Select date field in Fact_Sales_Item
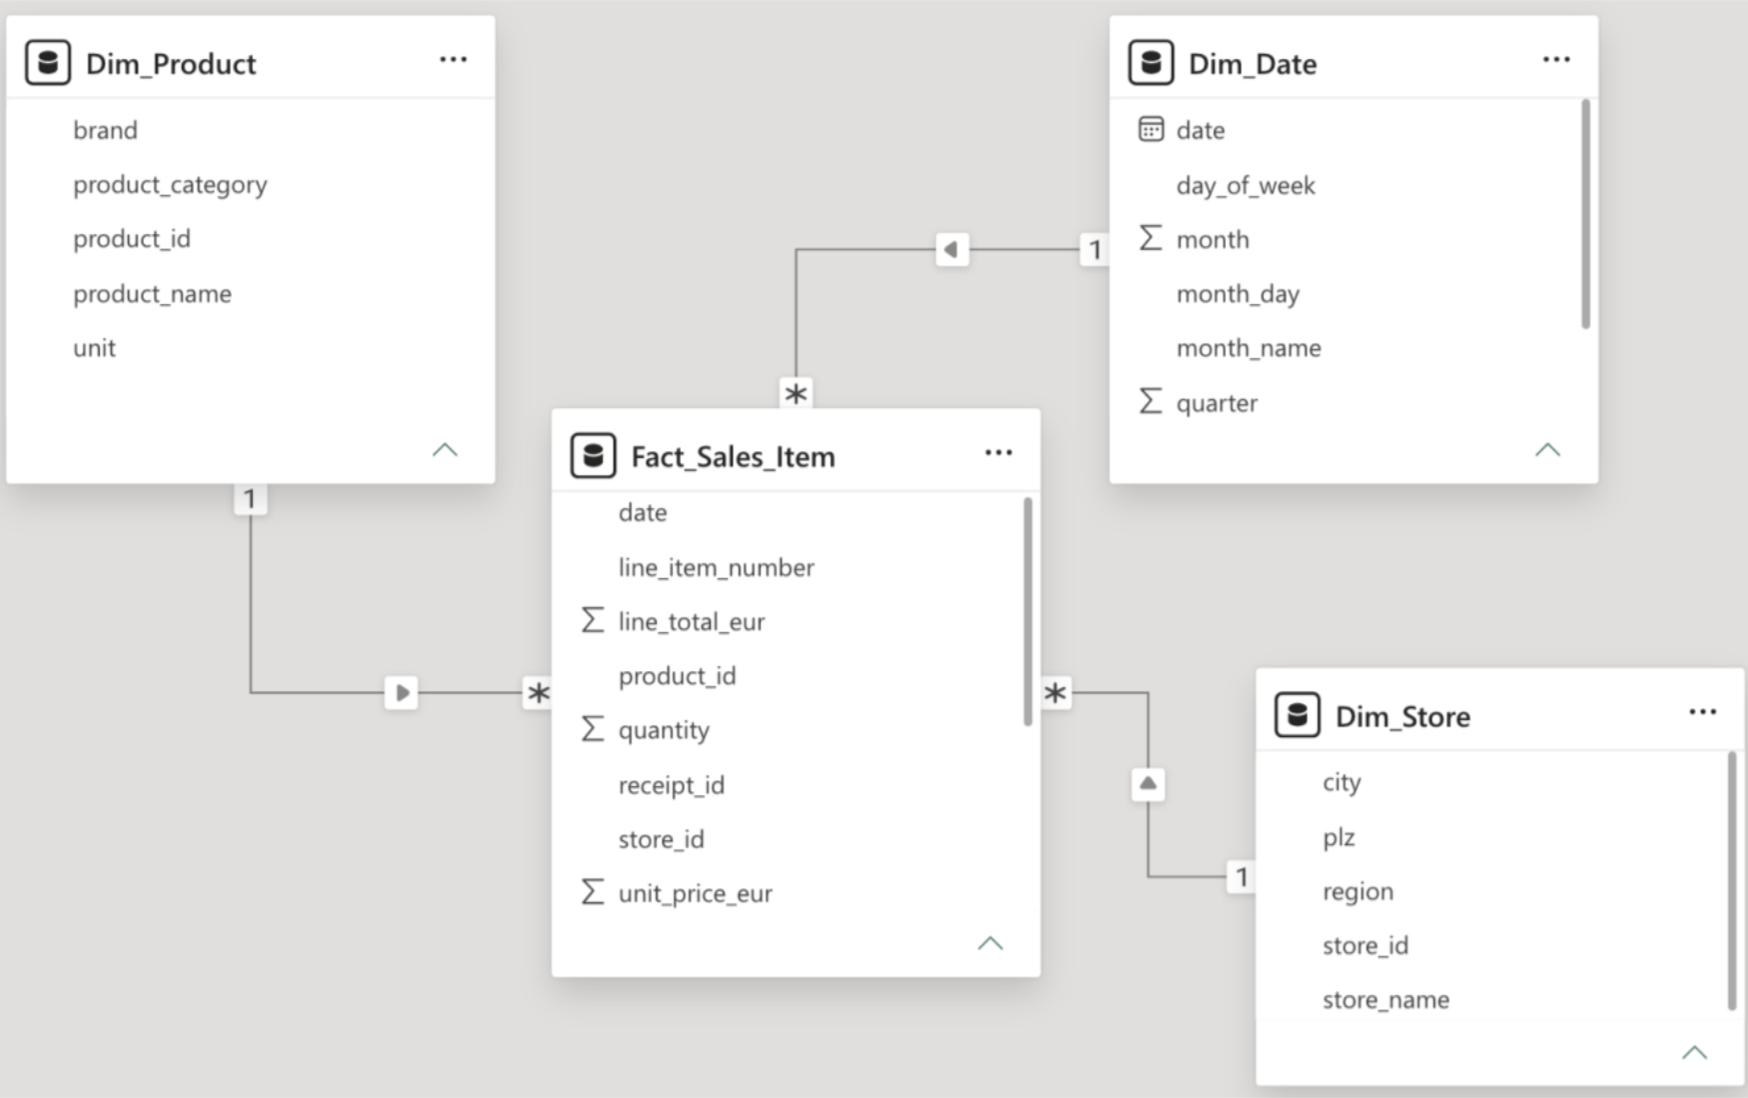Screen dimensions: 1748x1098 tap(642, 512)
